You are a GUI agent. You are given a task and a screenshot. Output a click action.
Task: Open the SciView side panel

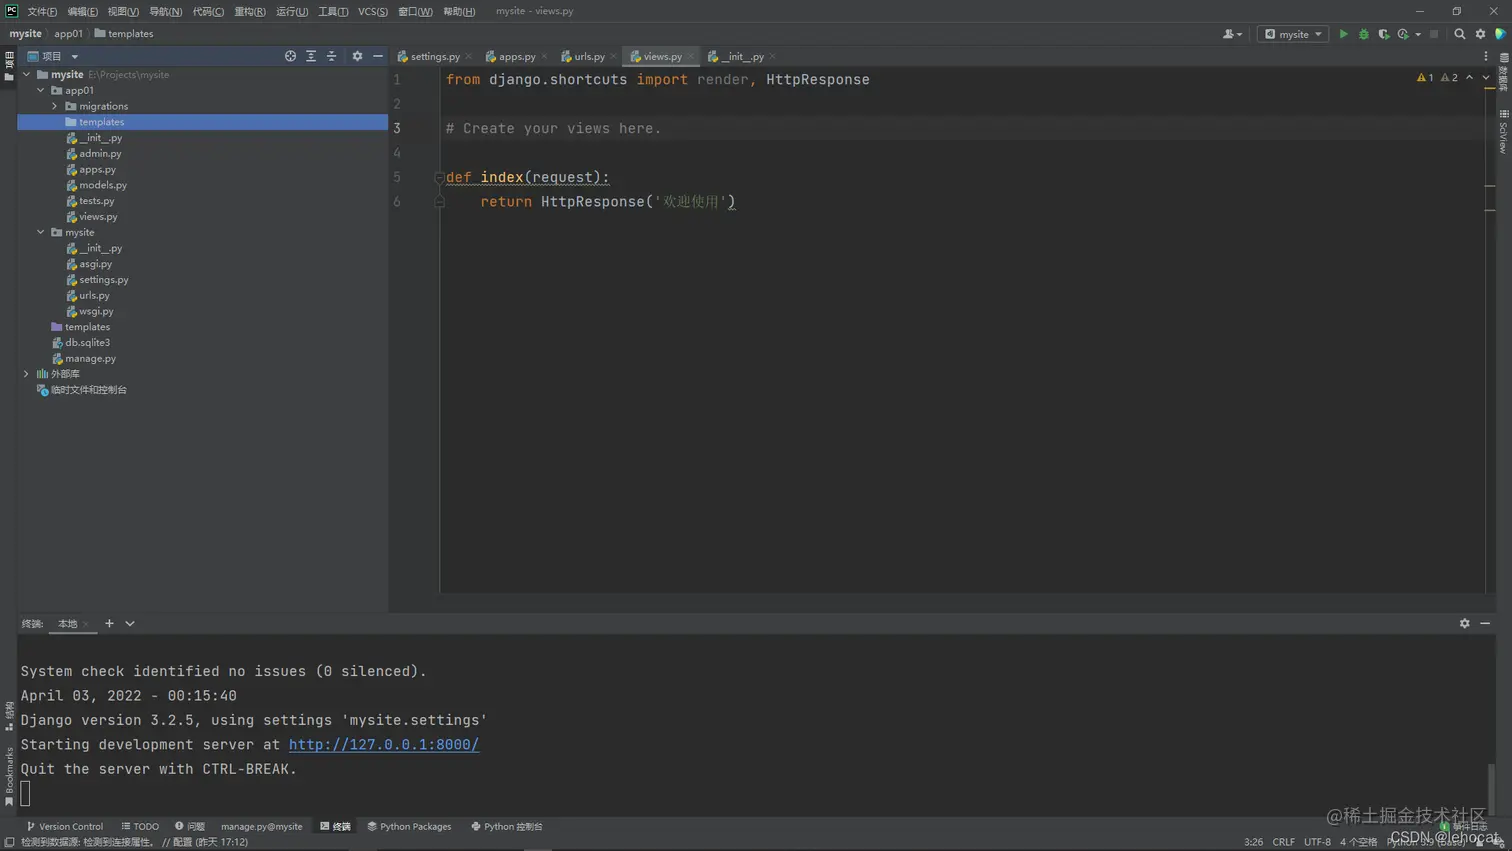click(x=1503, y=132)
